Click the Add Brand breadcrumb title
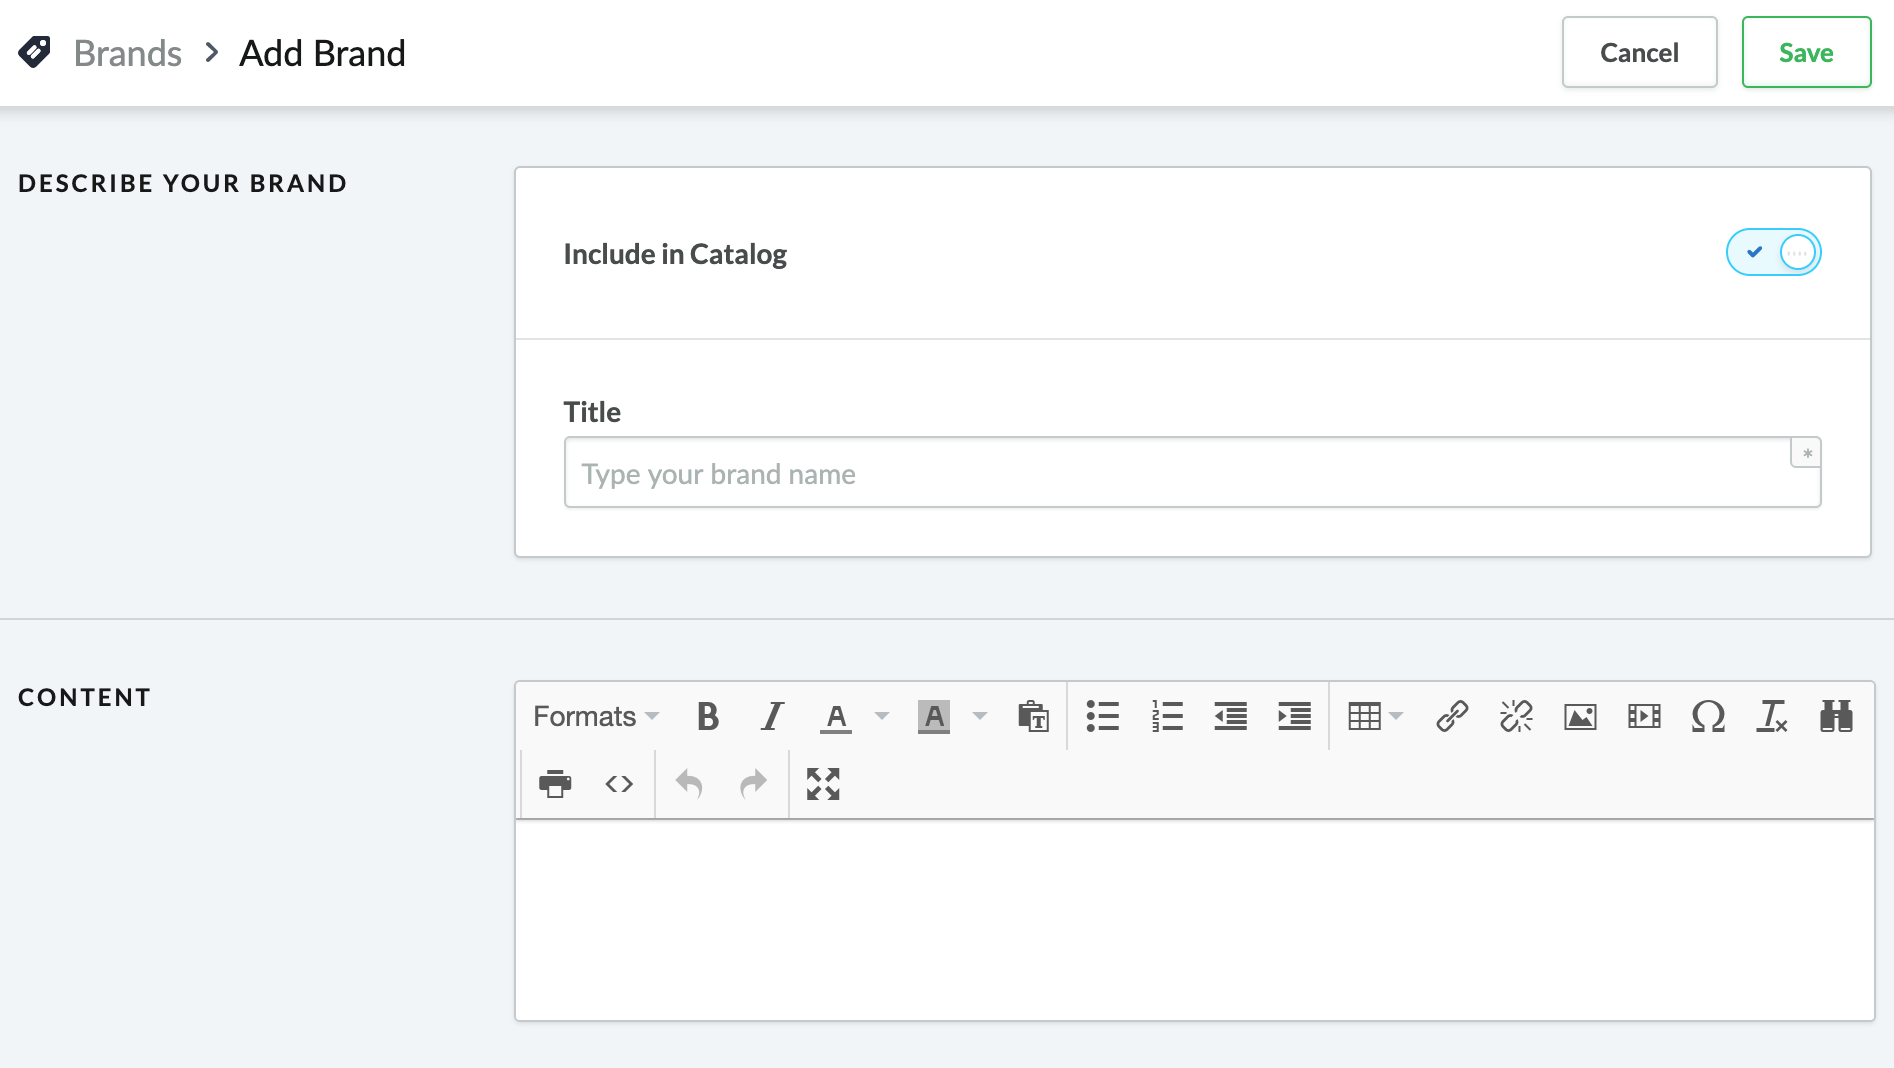Screen dimensions: 1894x1068 (322, 53)
